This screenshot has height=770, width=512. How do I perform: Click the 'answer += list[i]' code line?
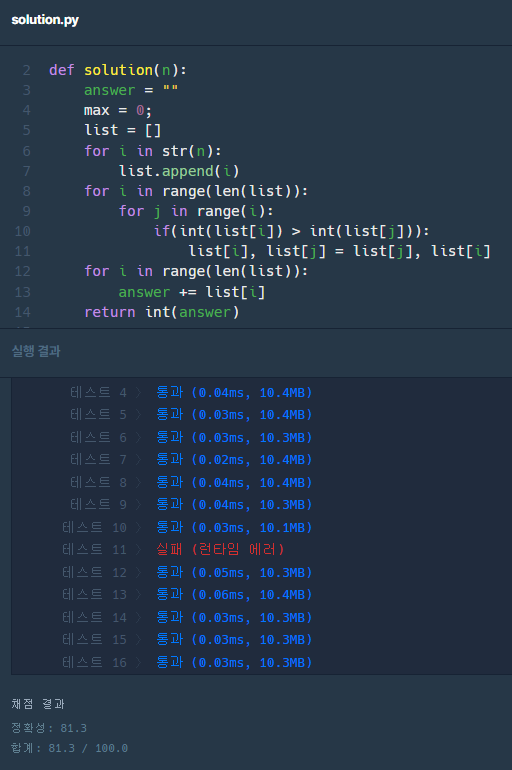[x=191, y=292]
